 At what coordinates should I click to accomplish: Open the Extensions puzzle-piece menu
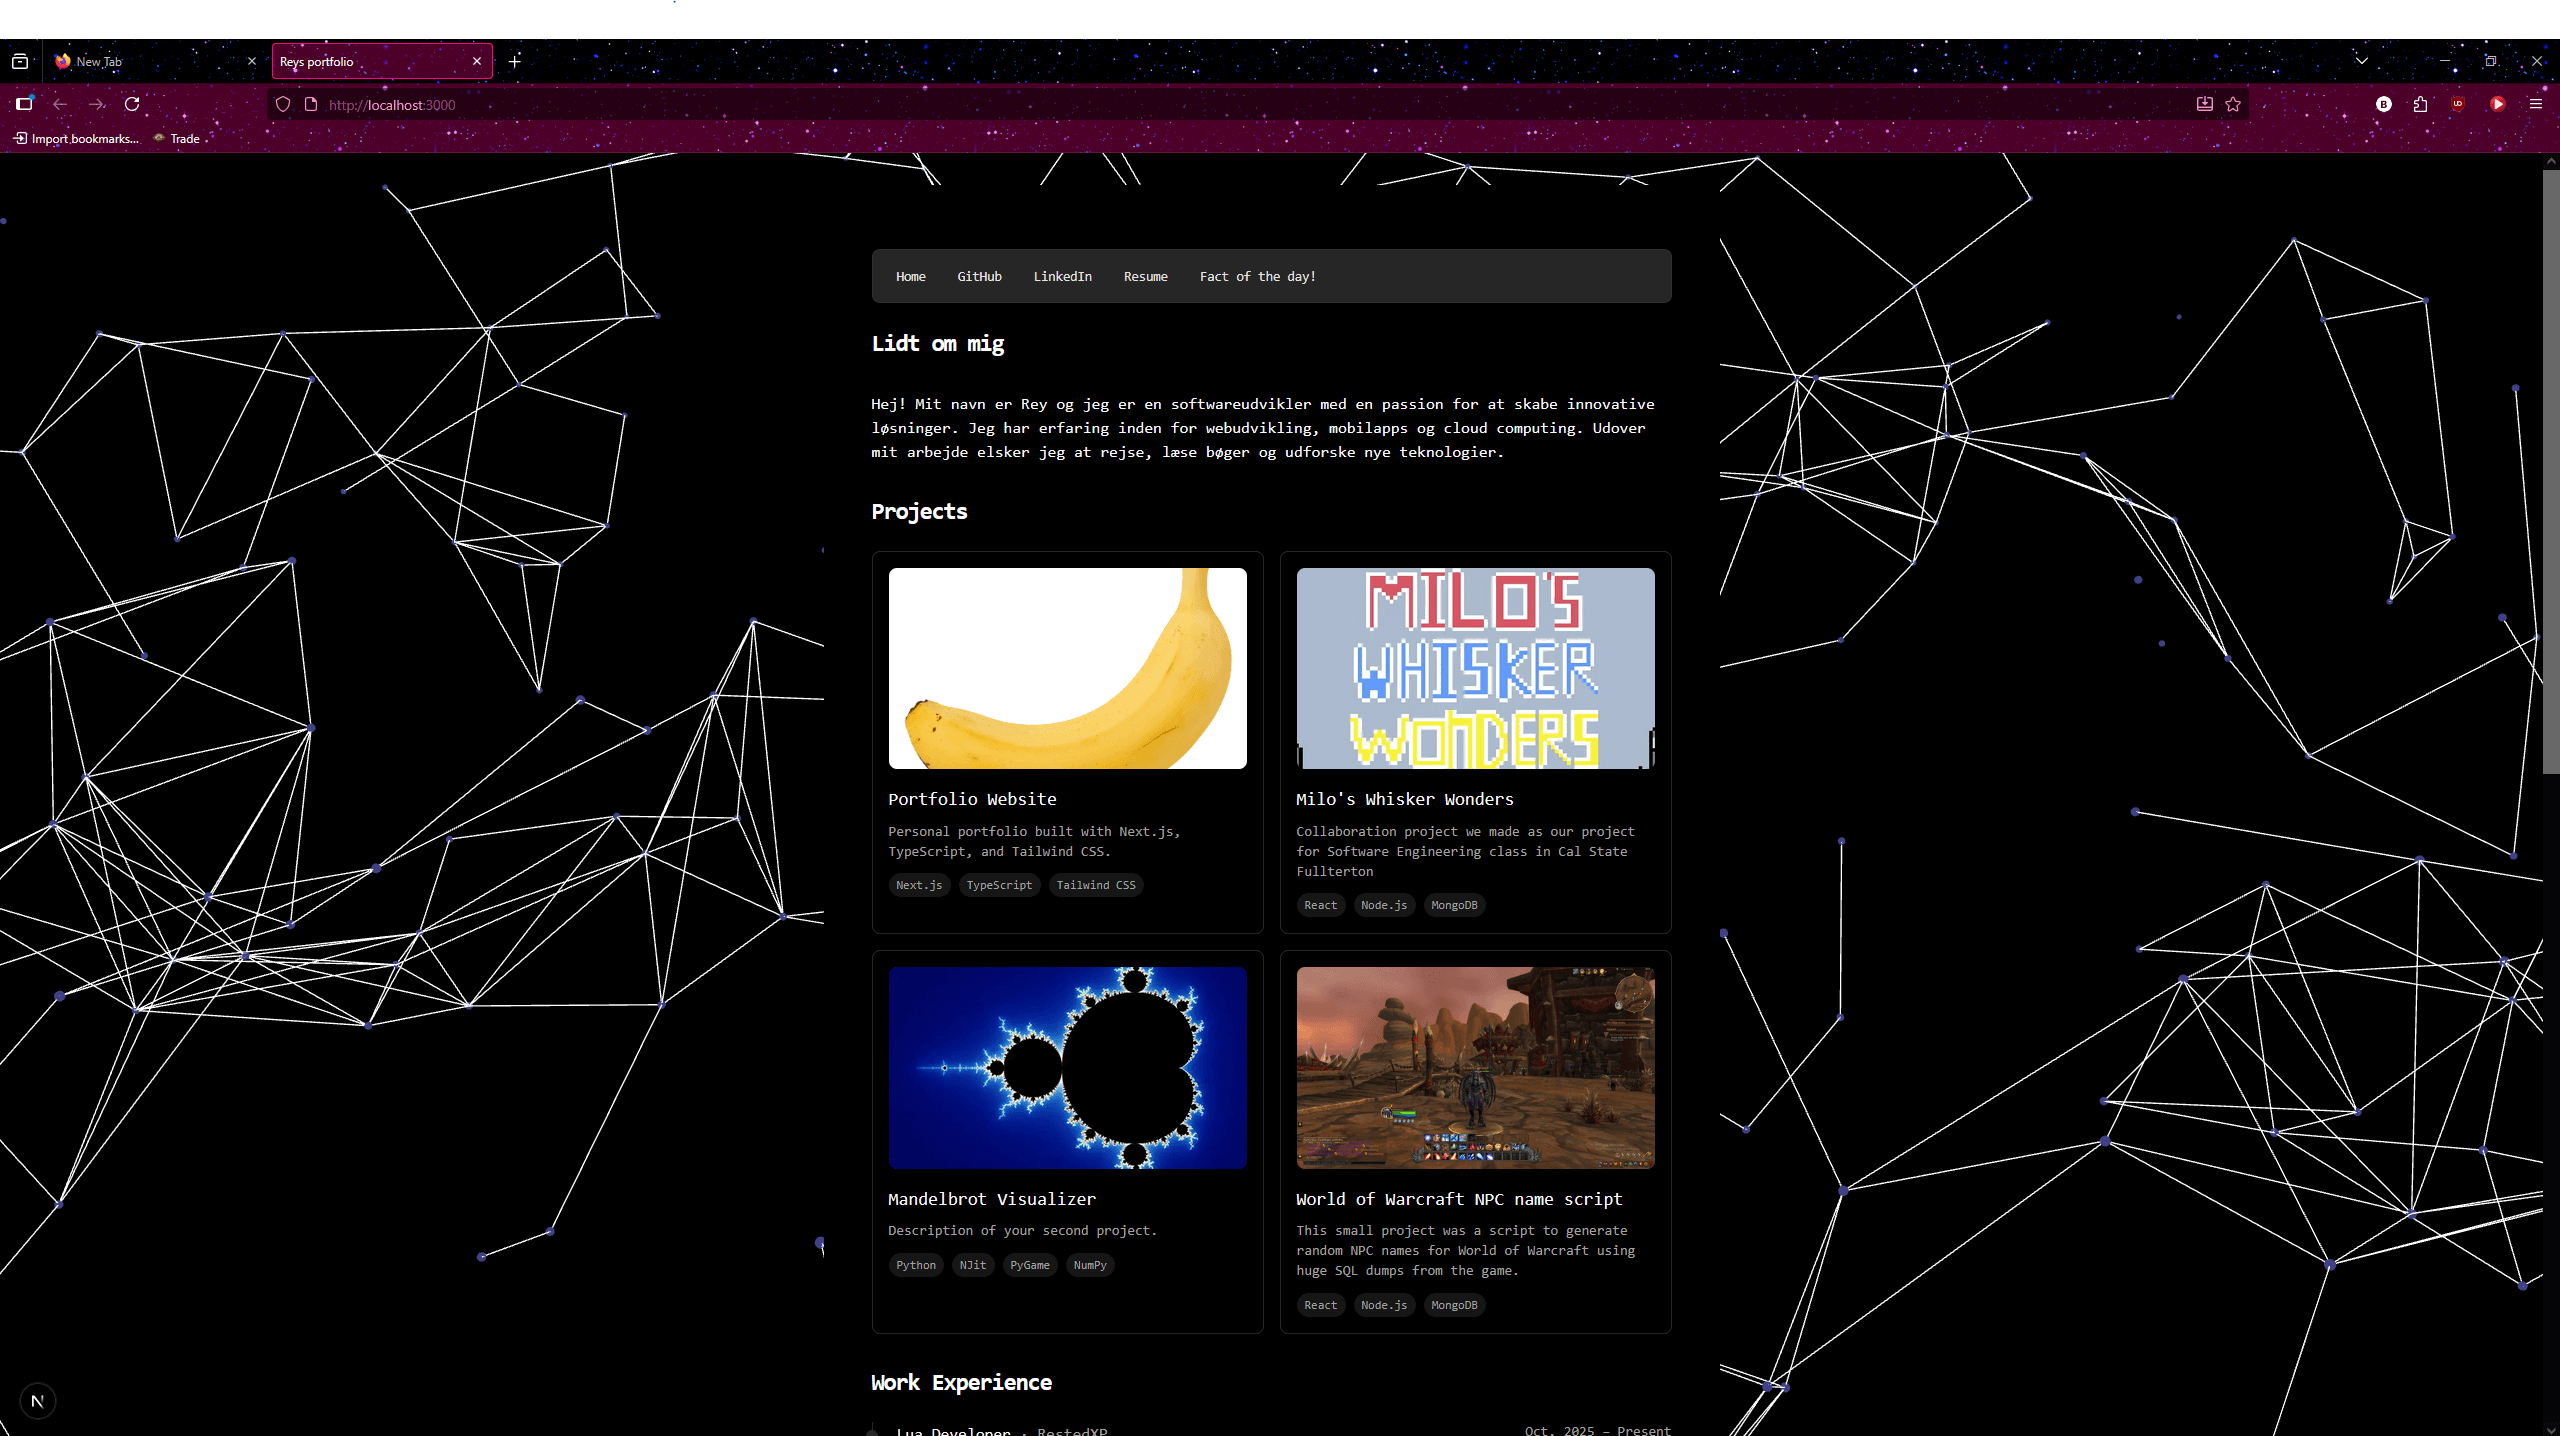(2420, 104)
